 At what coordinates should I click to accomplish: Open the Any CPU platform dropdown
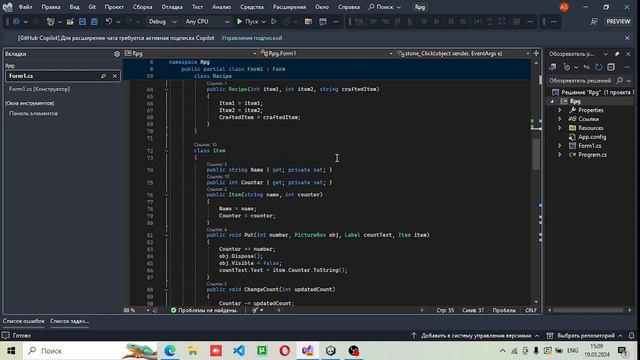click(207, 22)
